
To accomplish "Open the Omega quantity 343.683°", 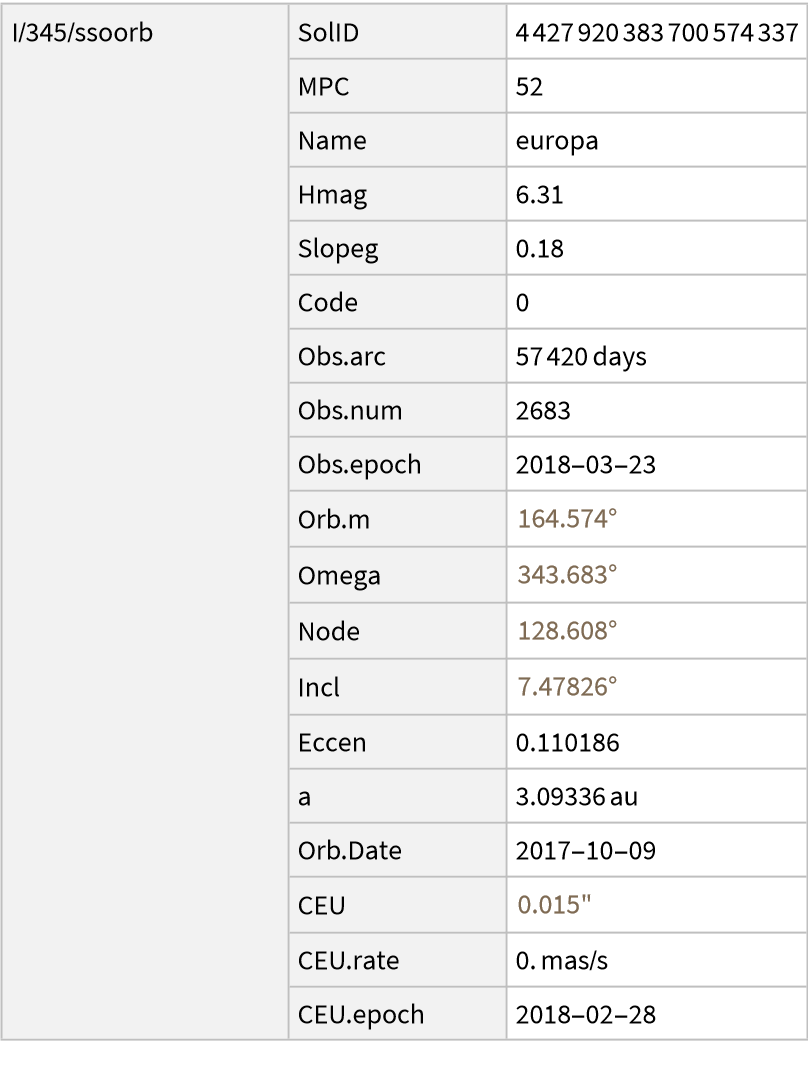I will coord(566,576).
